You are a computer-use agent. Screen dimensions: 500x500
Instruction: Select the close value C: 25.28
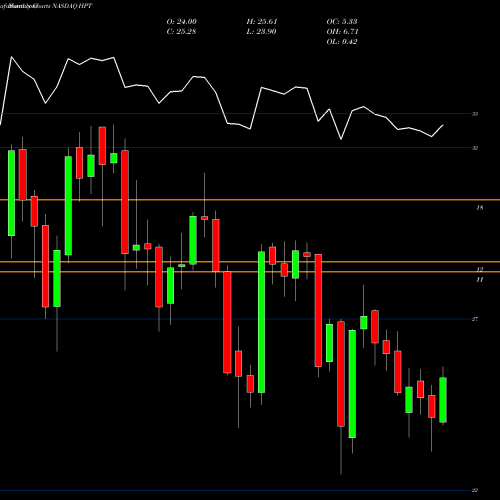tap(181, 32)
